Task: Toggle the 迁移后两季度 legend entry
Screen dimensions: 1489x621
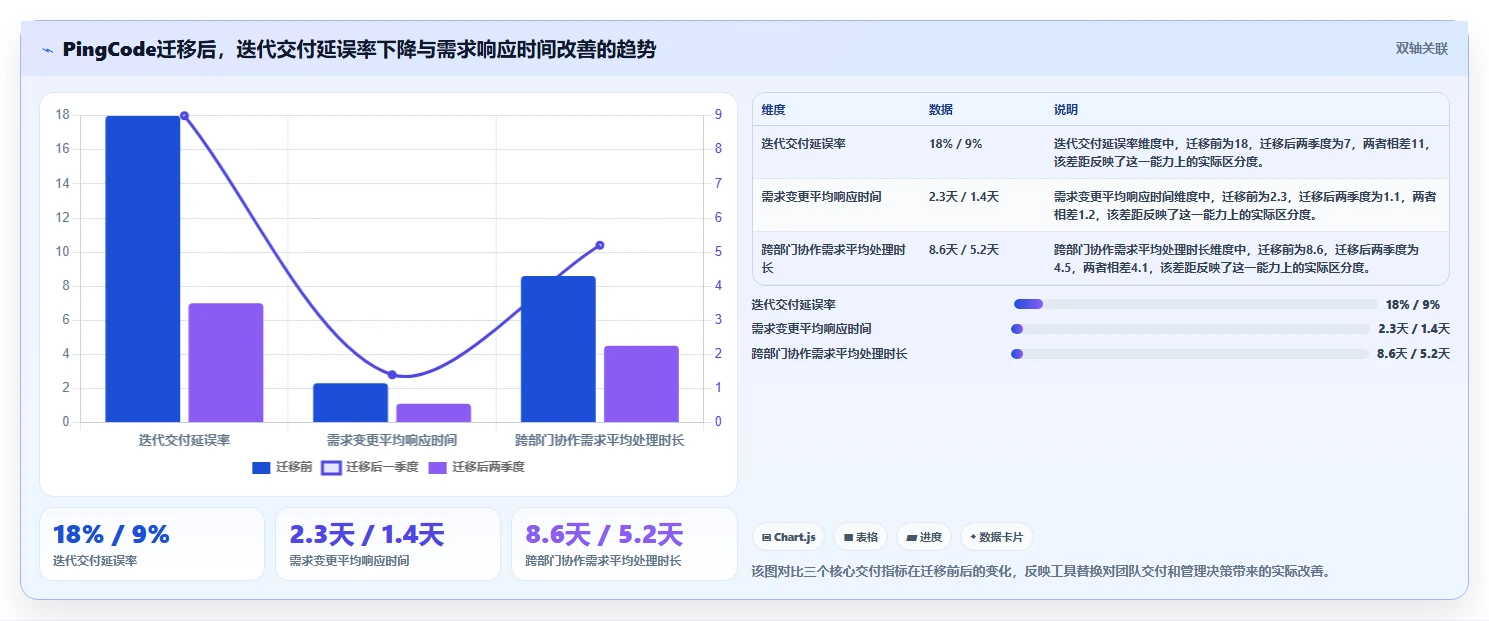Action: click(x=476, y=467)
